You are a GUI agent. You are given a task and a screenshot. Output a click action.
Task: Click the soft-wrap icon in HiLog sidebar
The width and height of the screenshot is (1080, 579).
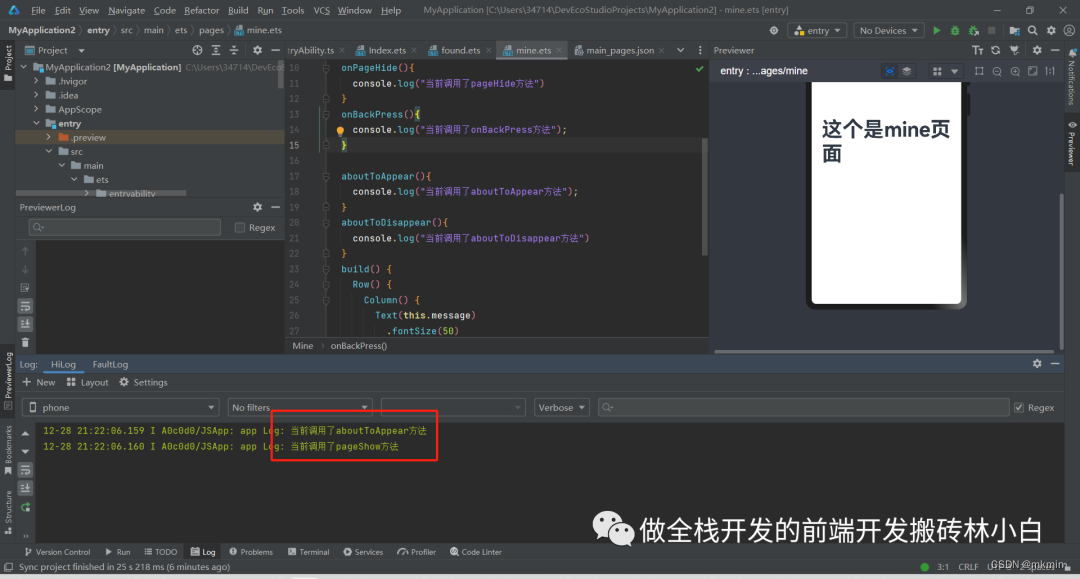(x=25, y=470)
